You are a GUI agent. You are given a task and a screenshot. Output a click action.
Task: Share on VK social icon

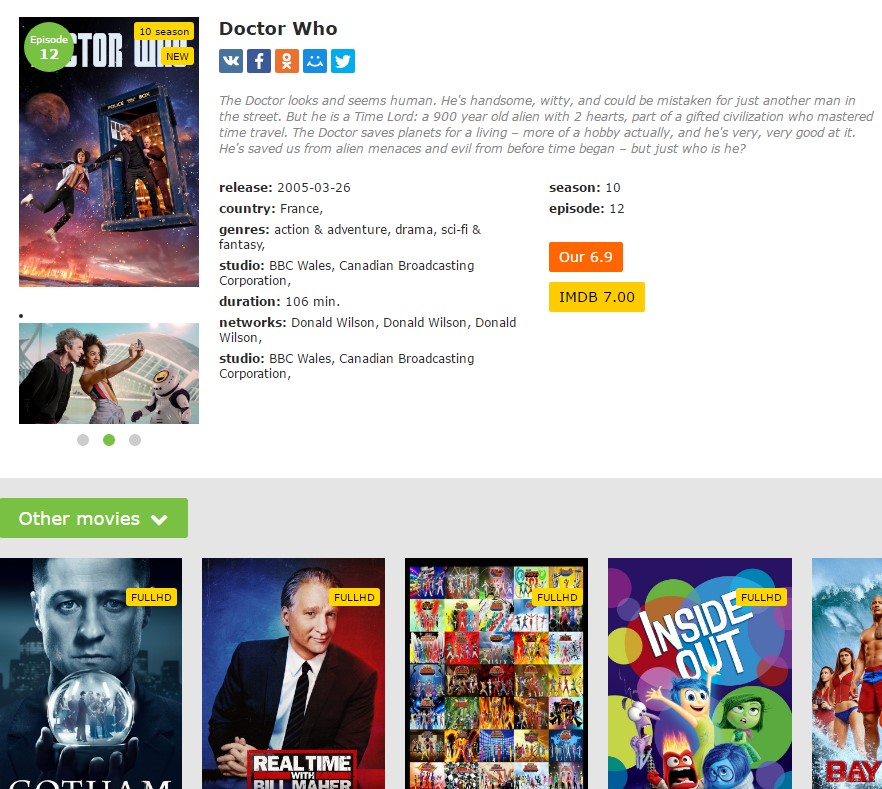tap(231, 61)
